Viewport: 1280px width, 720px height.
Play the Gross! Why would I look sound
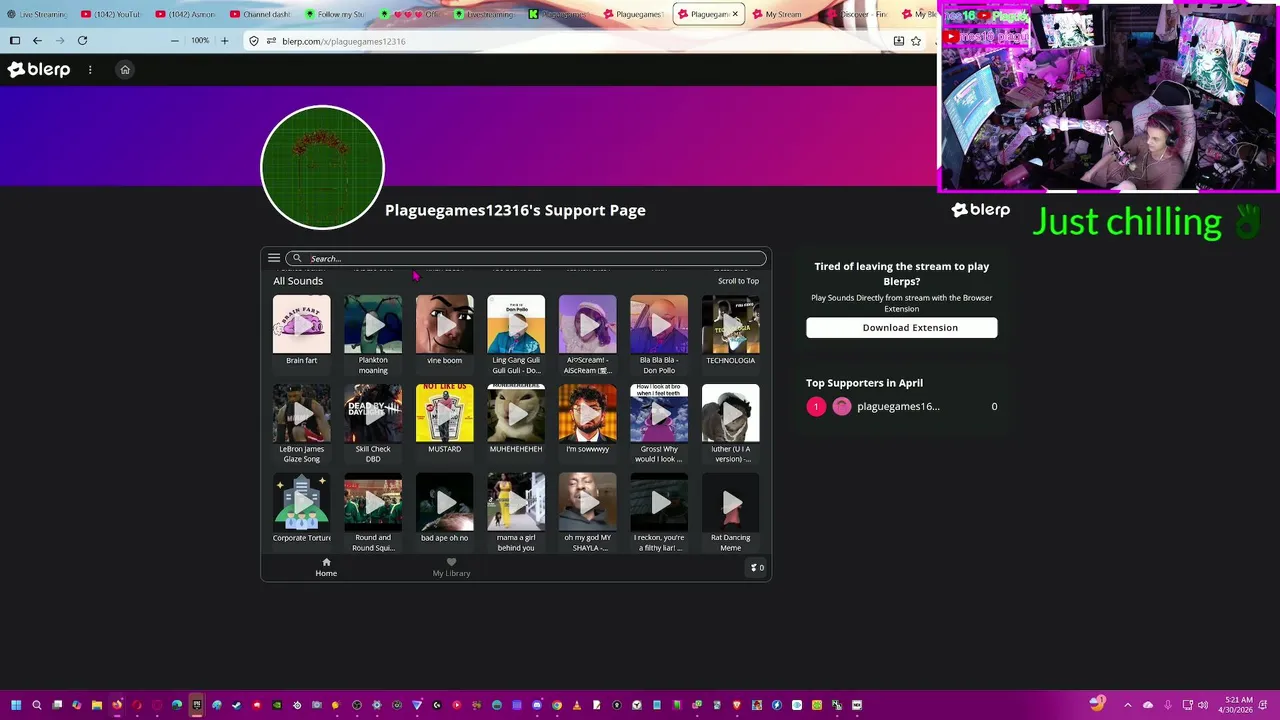point(659,413)
